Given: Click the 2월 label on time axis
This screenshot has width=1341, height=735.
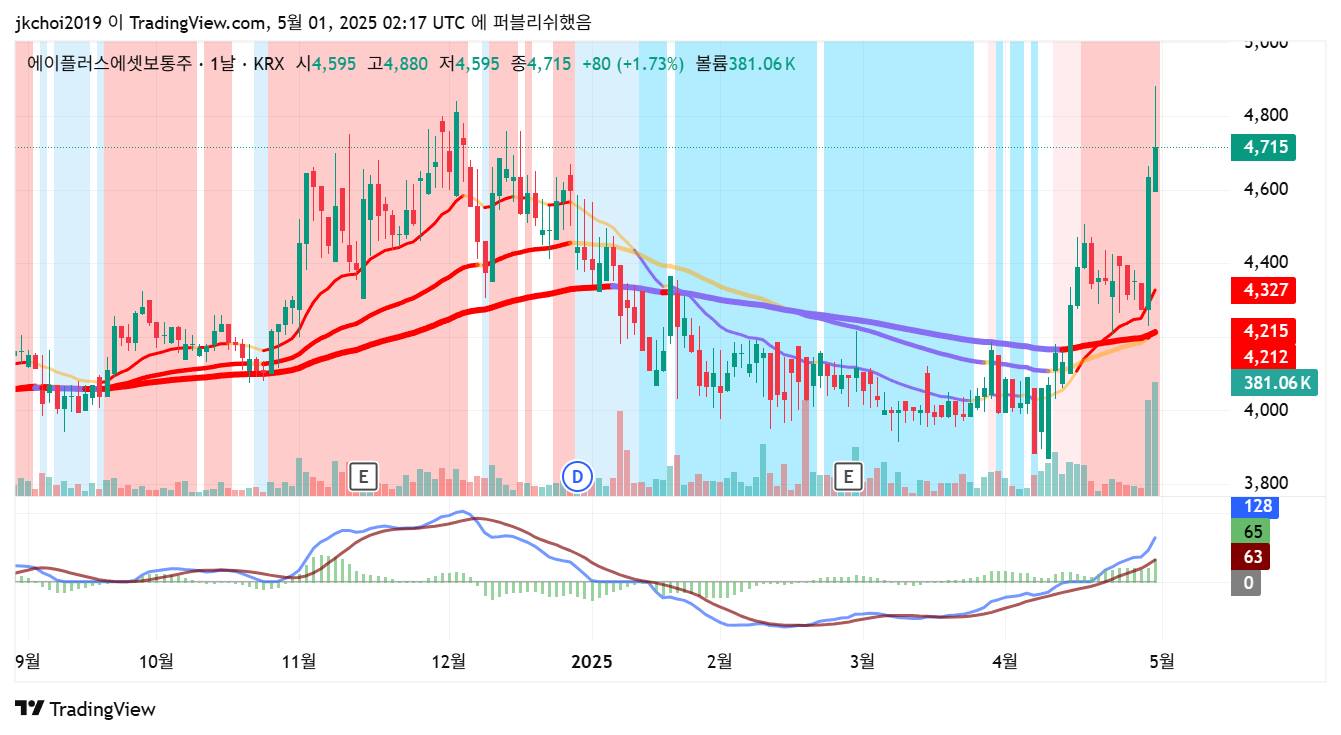Looking at the screenshot, I should [719, 660].
